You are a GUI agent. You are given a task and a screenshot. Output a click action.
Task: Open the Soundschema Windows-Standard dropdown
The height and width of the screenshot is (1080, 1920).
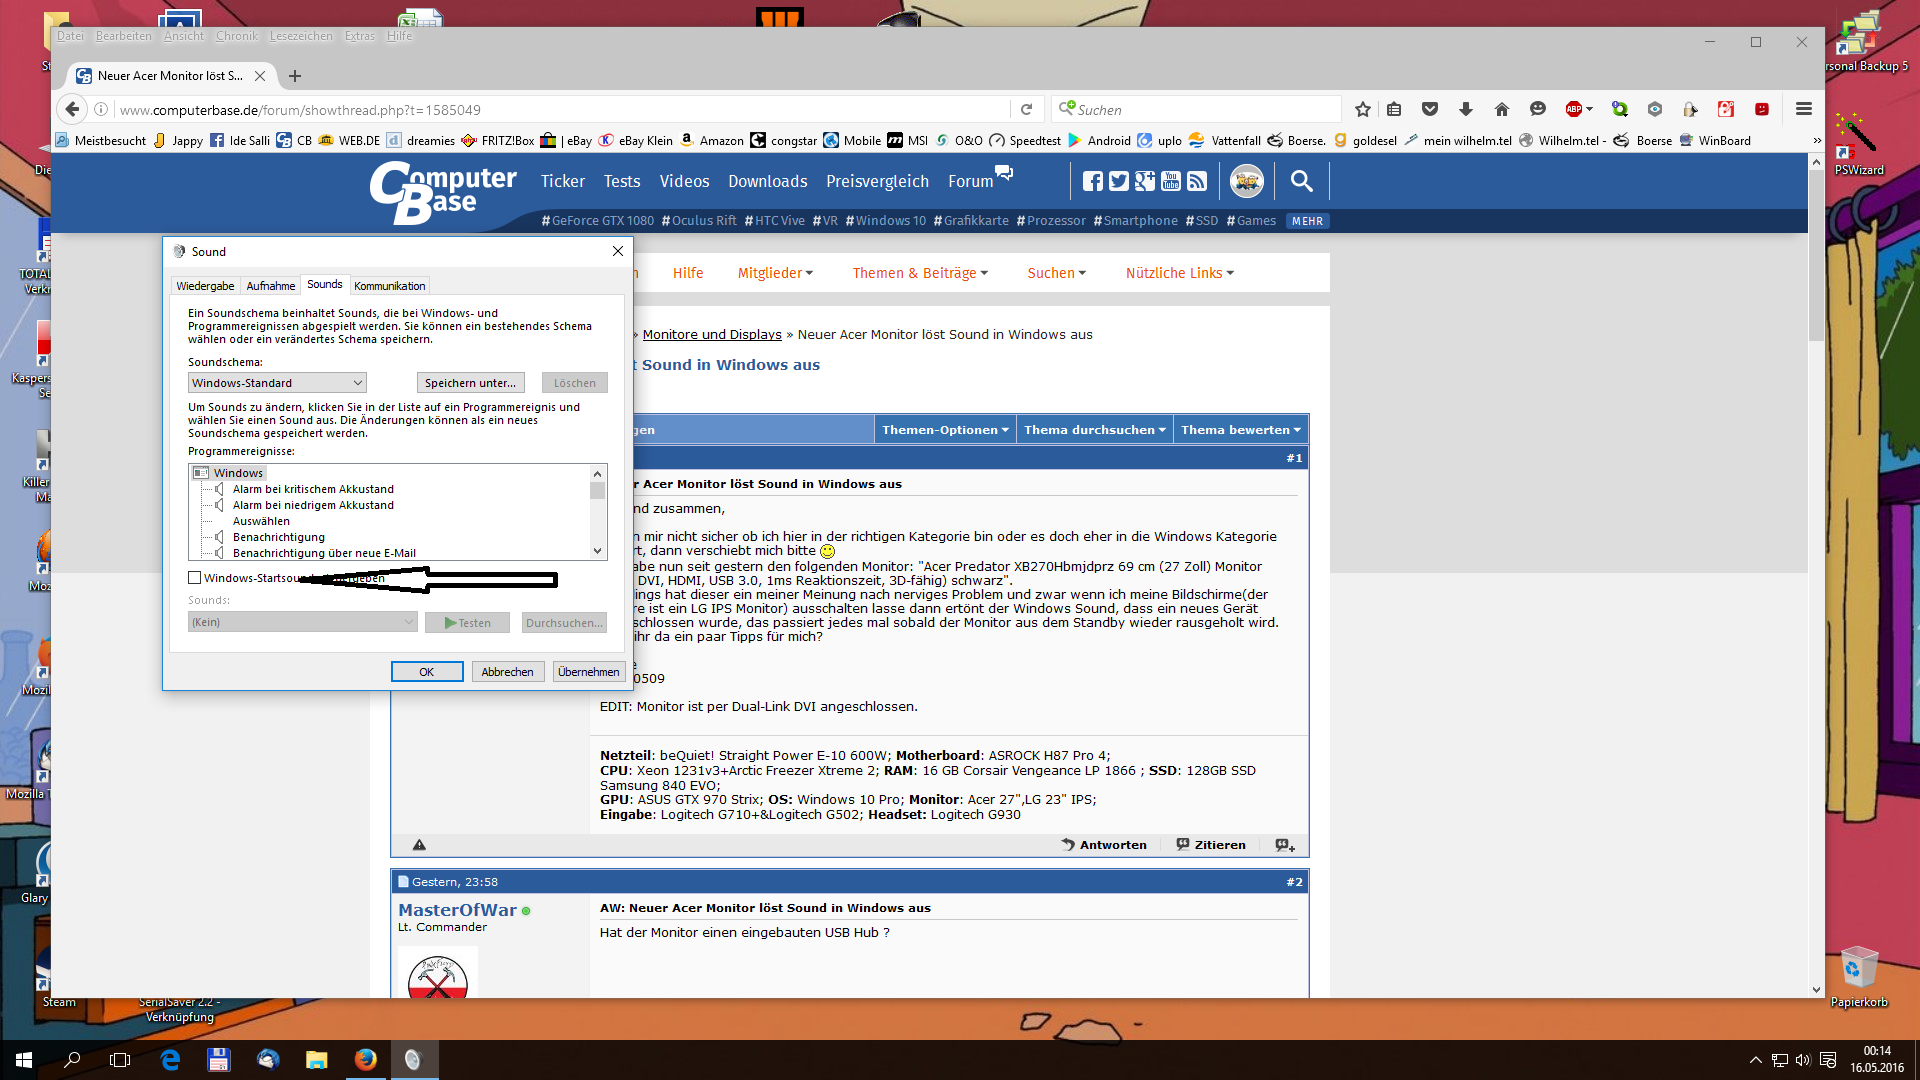tap(277, 383)
